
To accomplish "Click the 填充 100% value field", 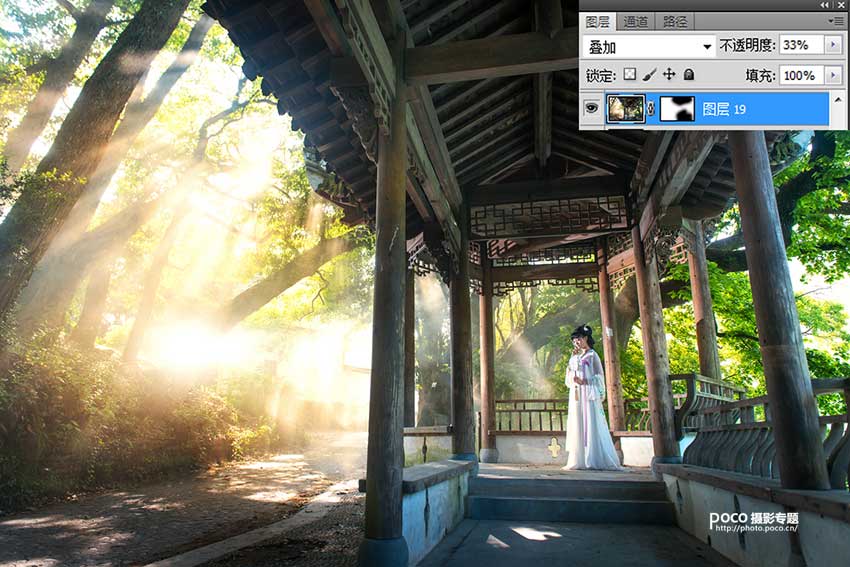I will (x=800, y=75).
